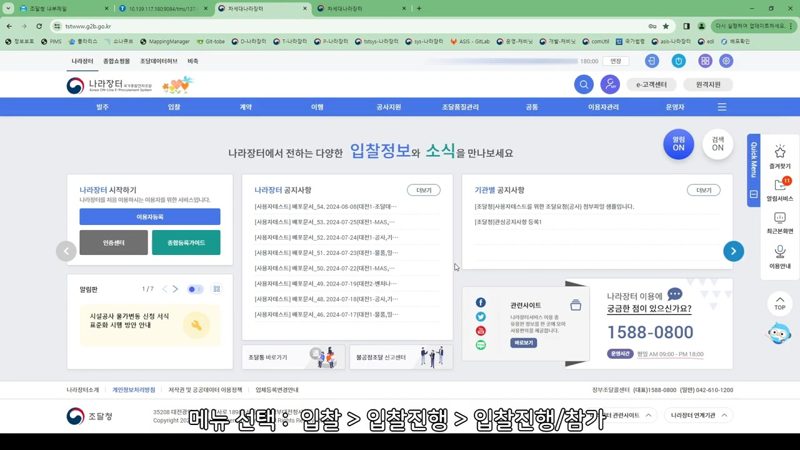This screenshot has height=450, width=800.
Task: Toggle the 알림 ON round button
Action: [679, 144]
